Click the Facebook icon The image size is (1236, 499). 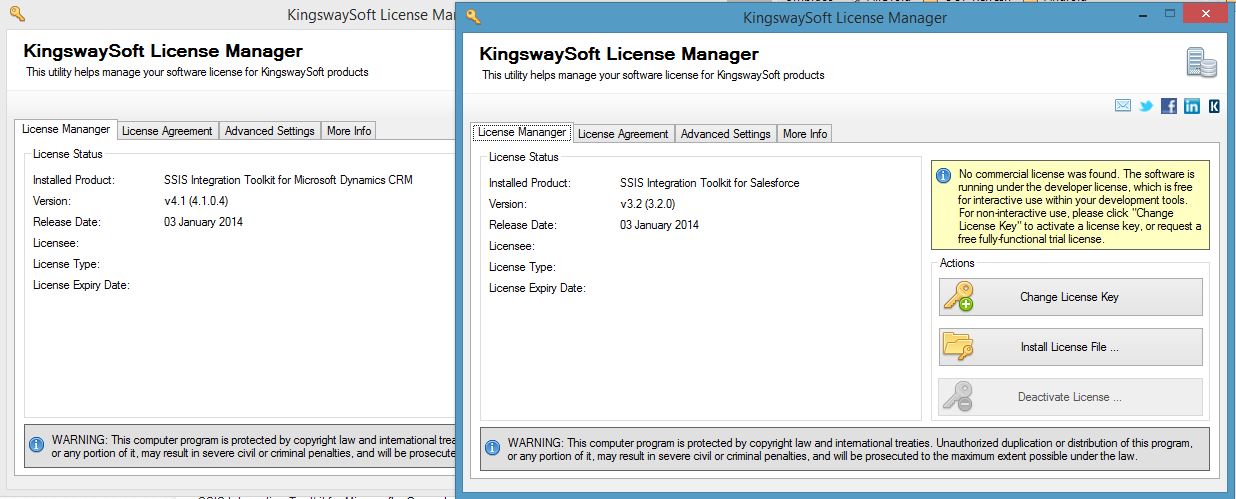pos(1168,106)
